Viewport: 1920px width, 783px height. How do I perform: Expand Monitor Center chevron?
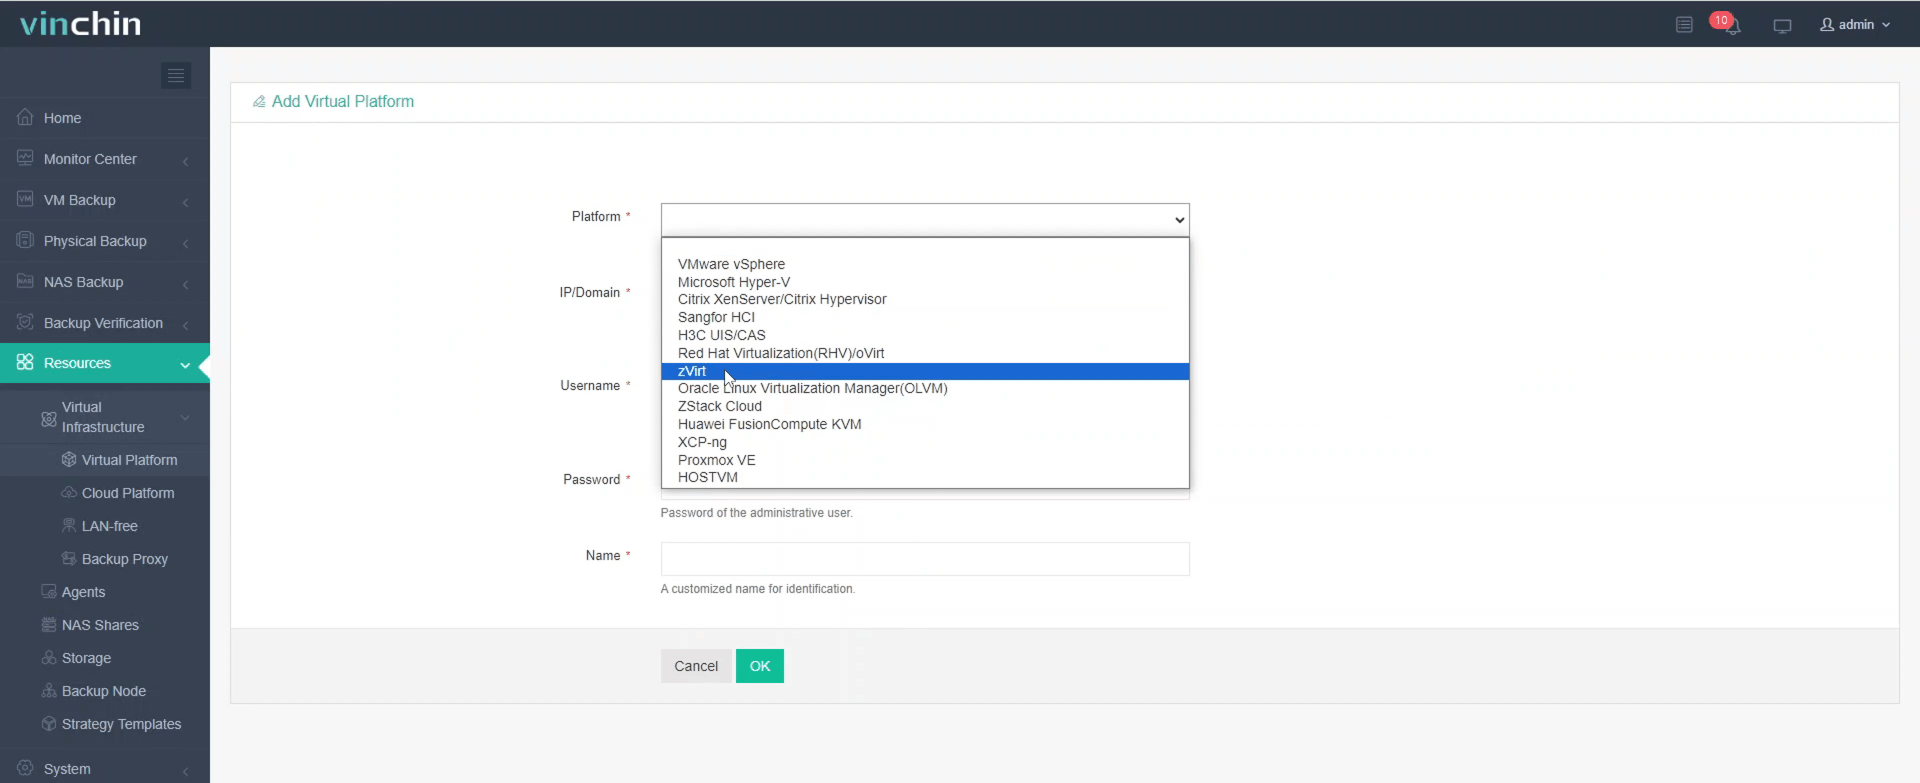click(x=185, y=161)
